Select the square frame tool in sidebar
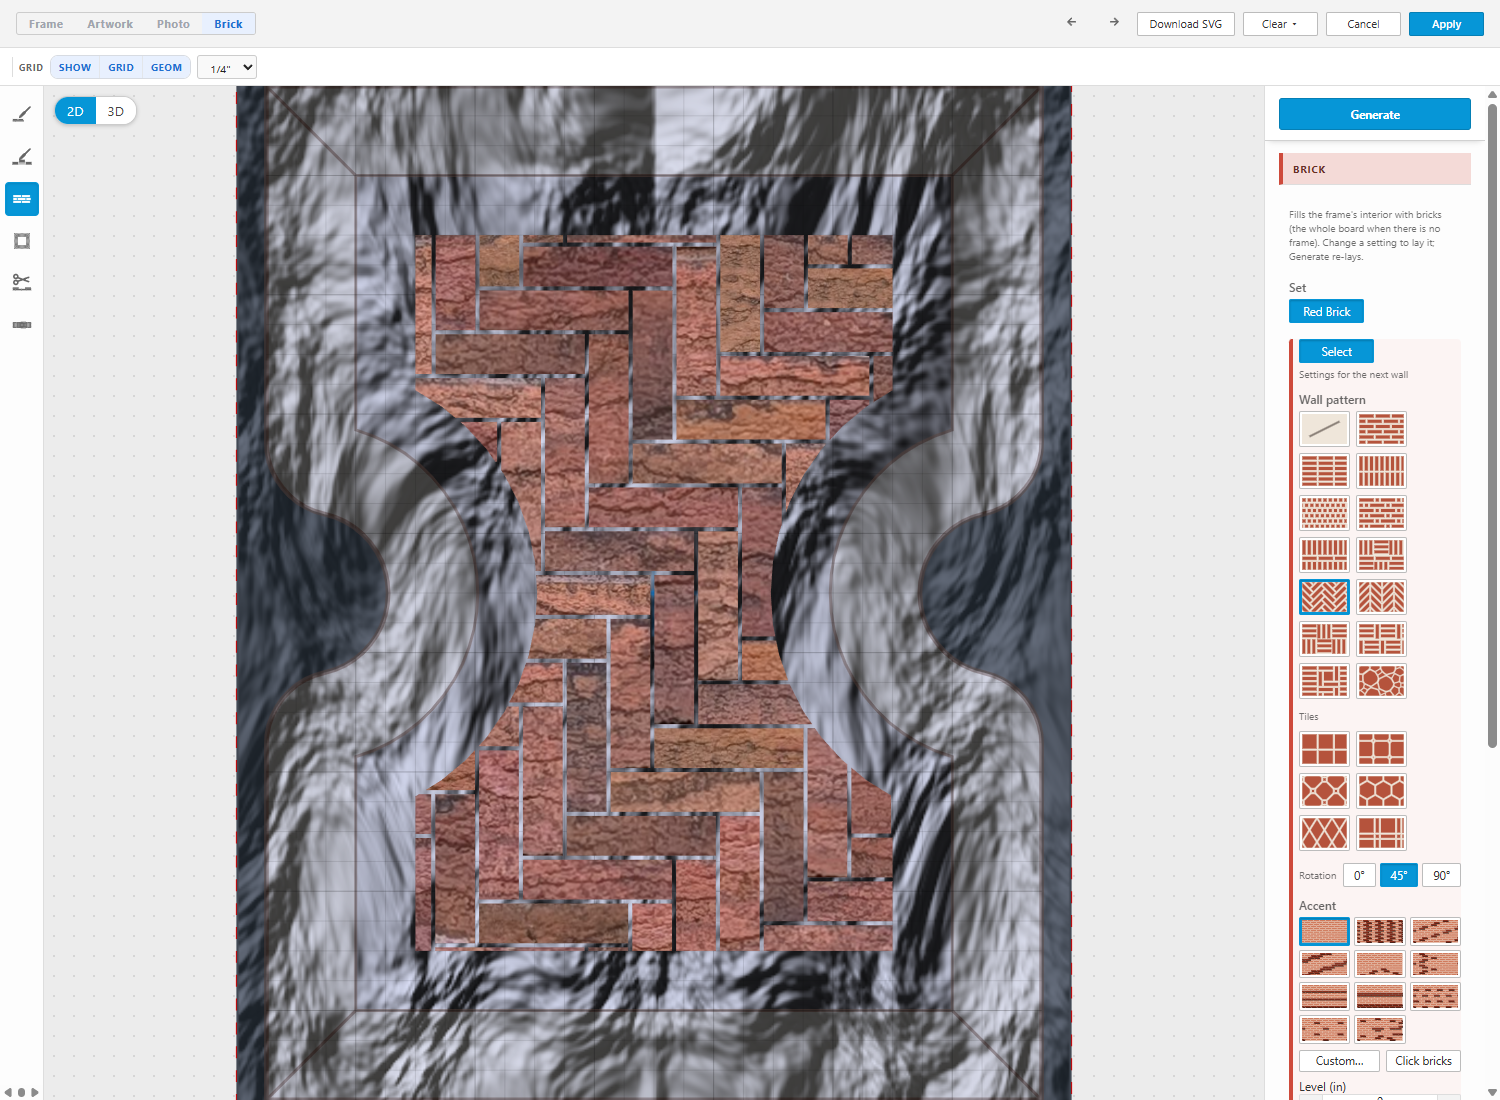The width and height of the screenshot is (1500, 1100). click(x=22, y=241)
